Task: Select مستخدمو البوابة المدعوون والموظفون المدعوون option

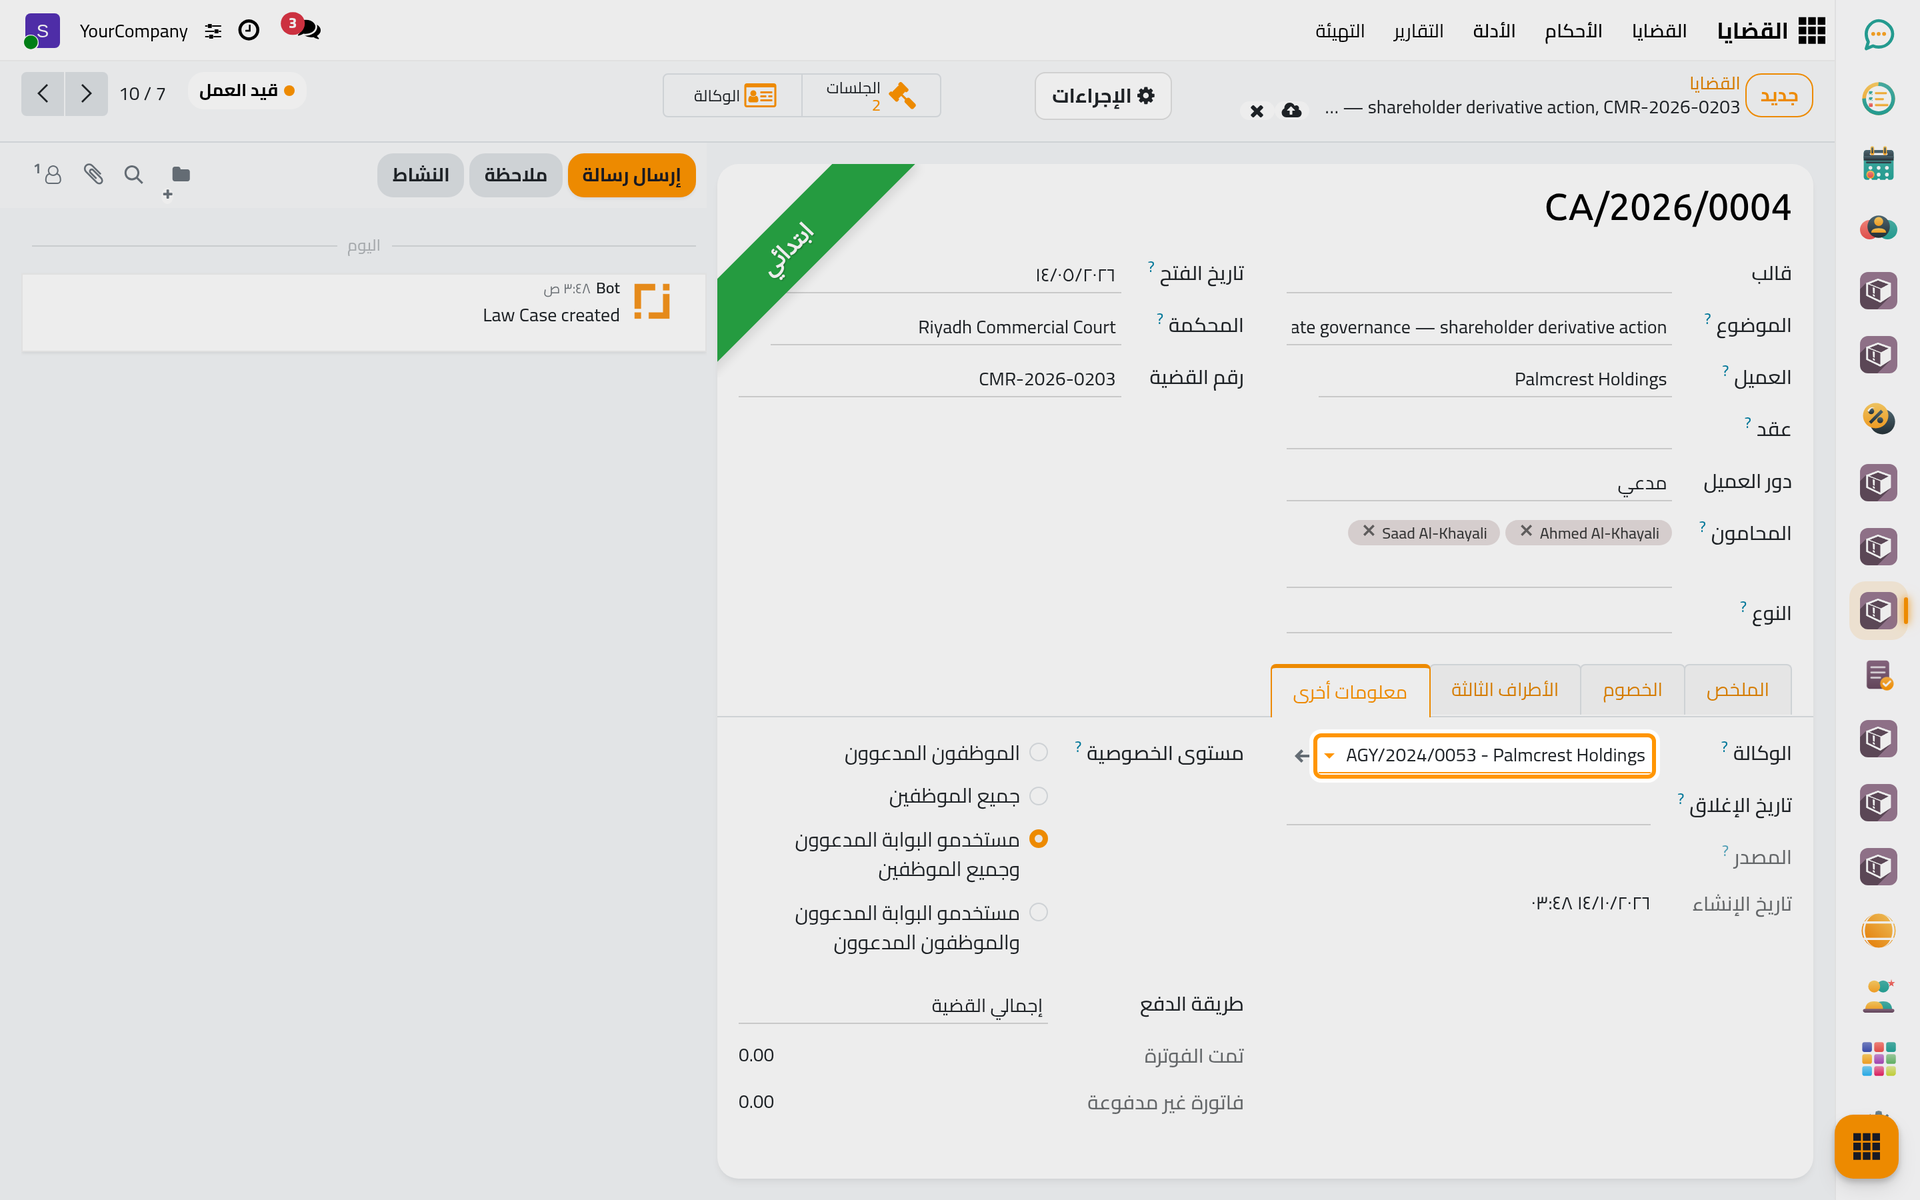Action: click(1038, 912)
